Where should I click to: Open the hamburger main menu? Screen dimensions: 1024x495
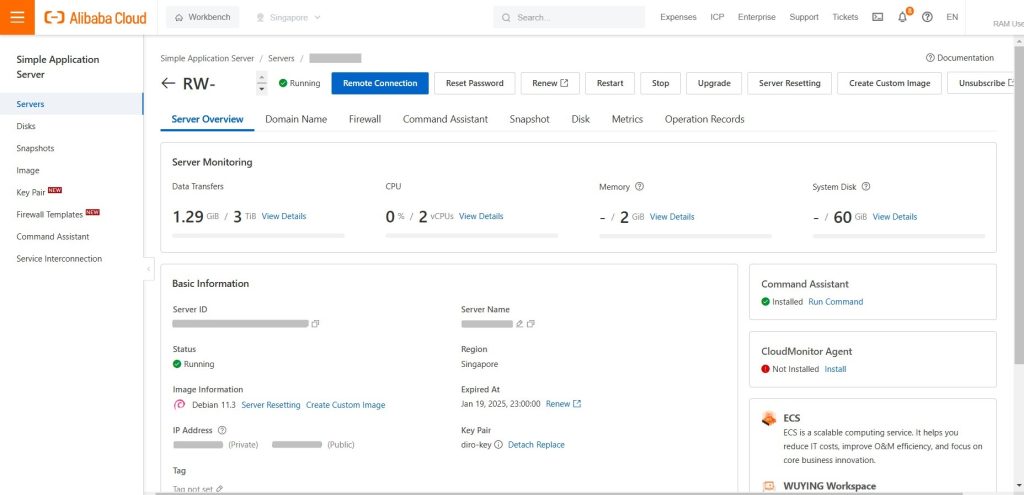click(17, 18)
